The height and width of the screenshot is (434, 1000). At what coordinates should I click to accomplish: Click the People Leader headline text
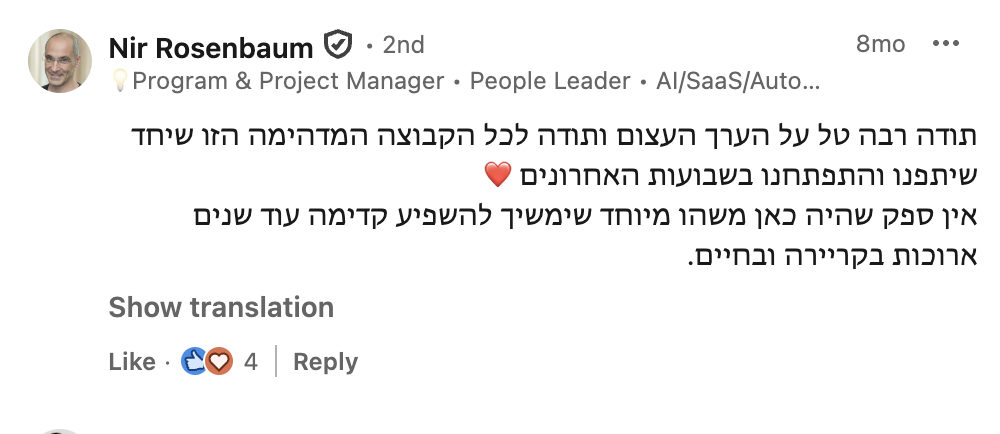pyautogui.click(x=550, y=82)
